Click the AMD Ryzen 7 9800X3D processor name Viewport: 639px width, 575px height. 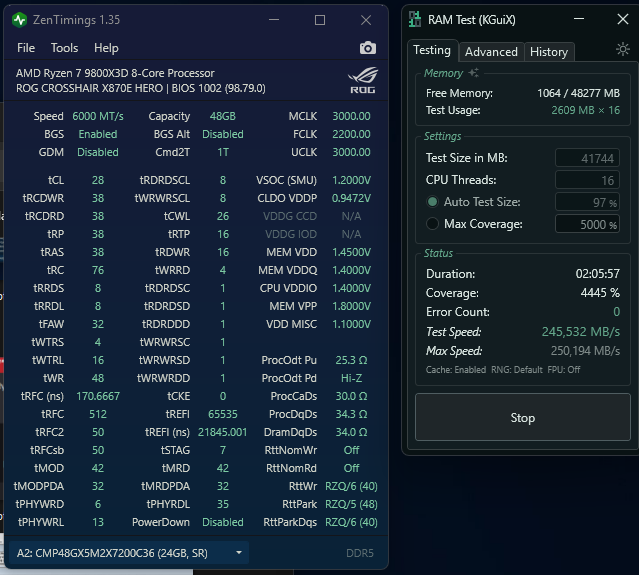[x=115, y=73]
